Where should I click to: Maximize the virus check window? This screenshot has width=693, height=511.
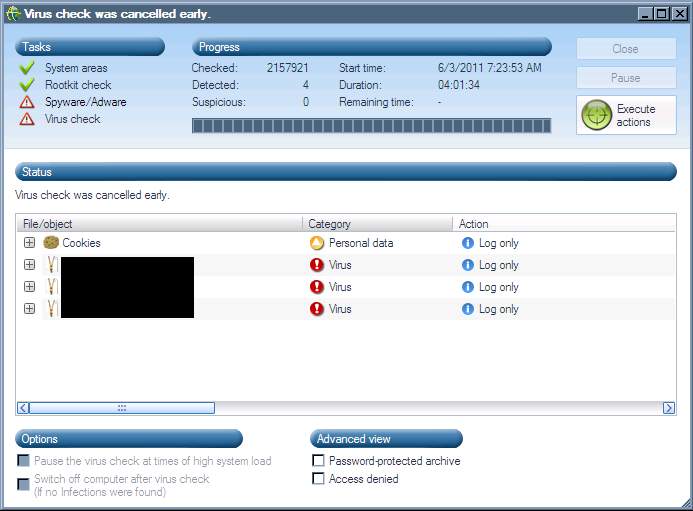click(x=662, y=14)
